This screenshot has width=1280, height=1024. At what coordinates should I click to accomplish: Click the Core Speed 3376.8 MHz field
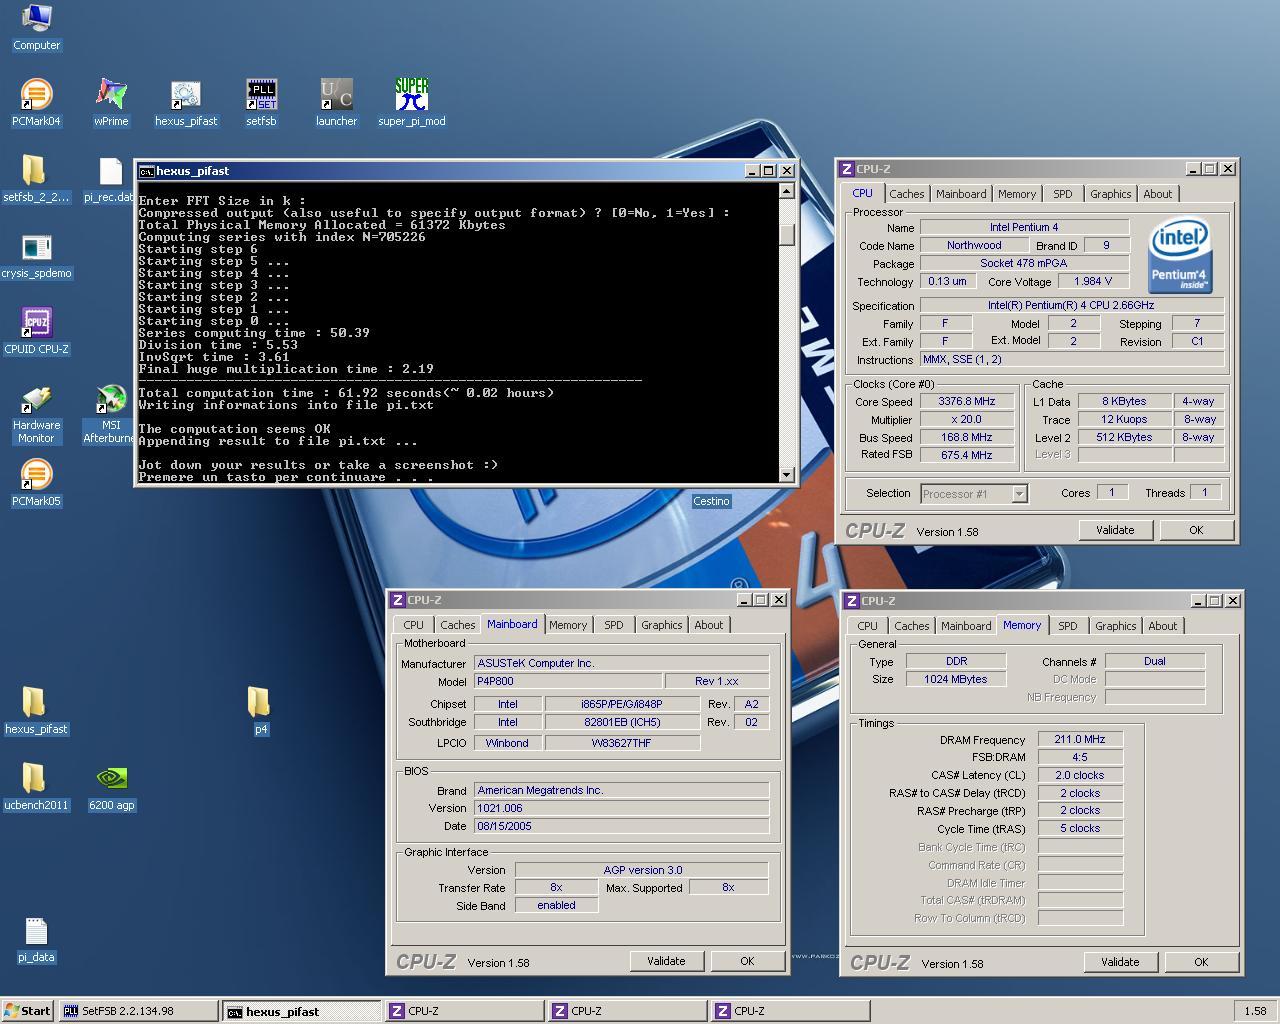coord(967,401)
